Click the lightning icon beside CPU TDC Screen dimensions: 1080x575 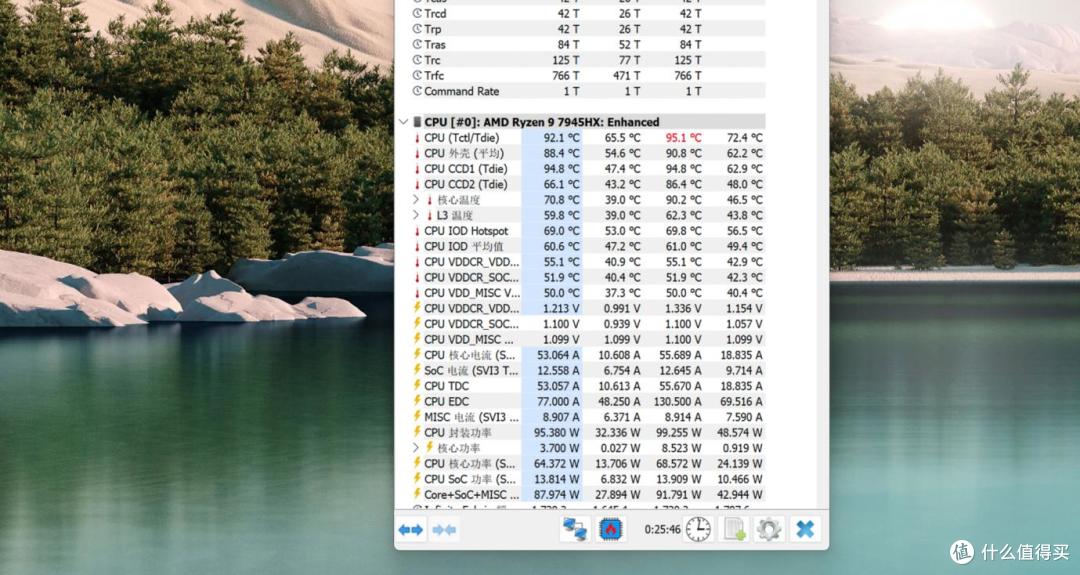(x=417, y=386)
